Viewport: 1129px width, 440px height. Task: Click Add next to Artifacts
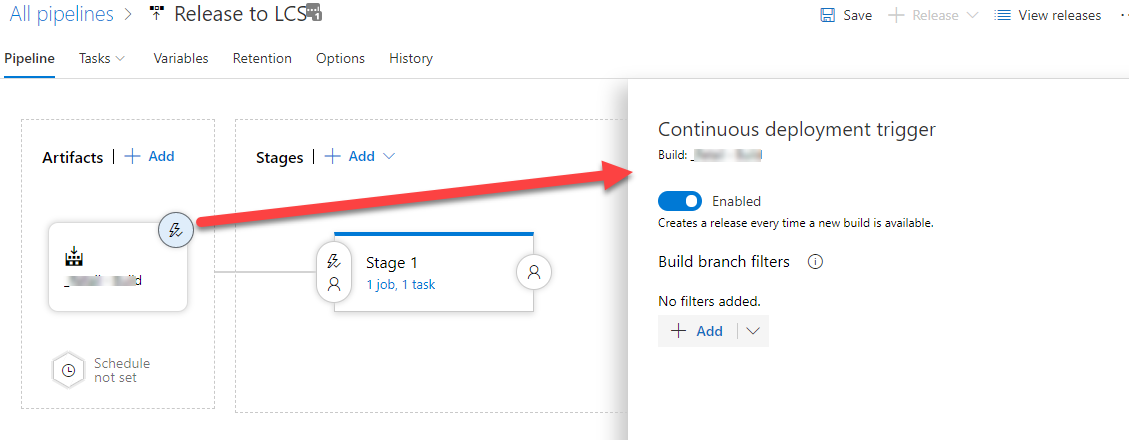tap(149, 156)
